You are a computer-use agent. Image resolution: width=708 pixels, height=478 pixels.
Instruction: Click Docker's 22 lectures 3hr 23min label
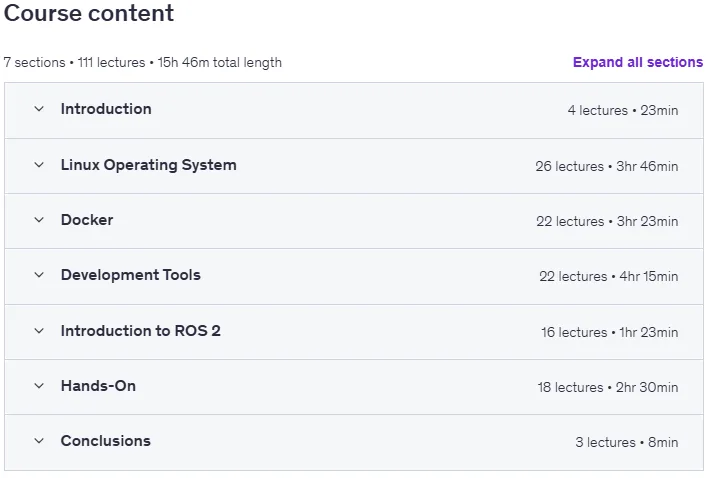(x=607, y=222)
